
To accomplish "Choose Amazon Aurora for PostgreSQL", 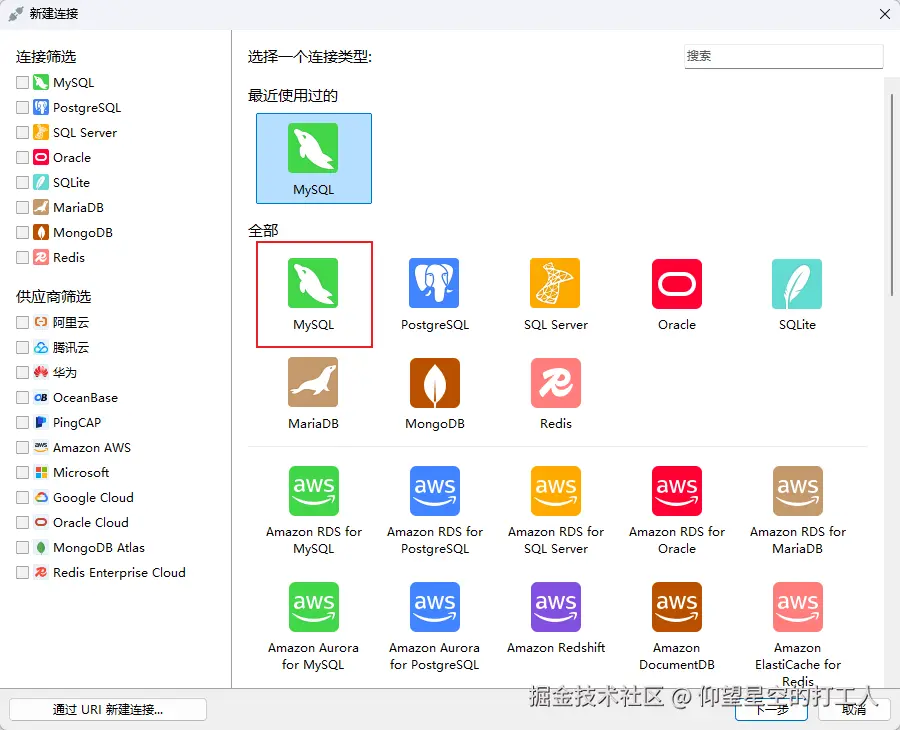I will tap(435, 627).
